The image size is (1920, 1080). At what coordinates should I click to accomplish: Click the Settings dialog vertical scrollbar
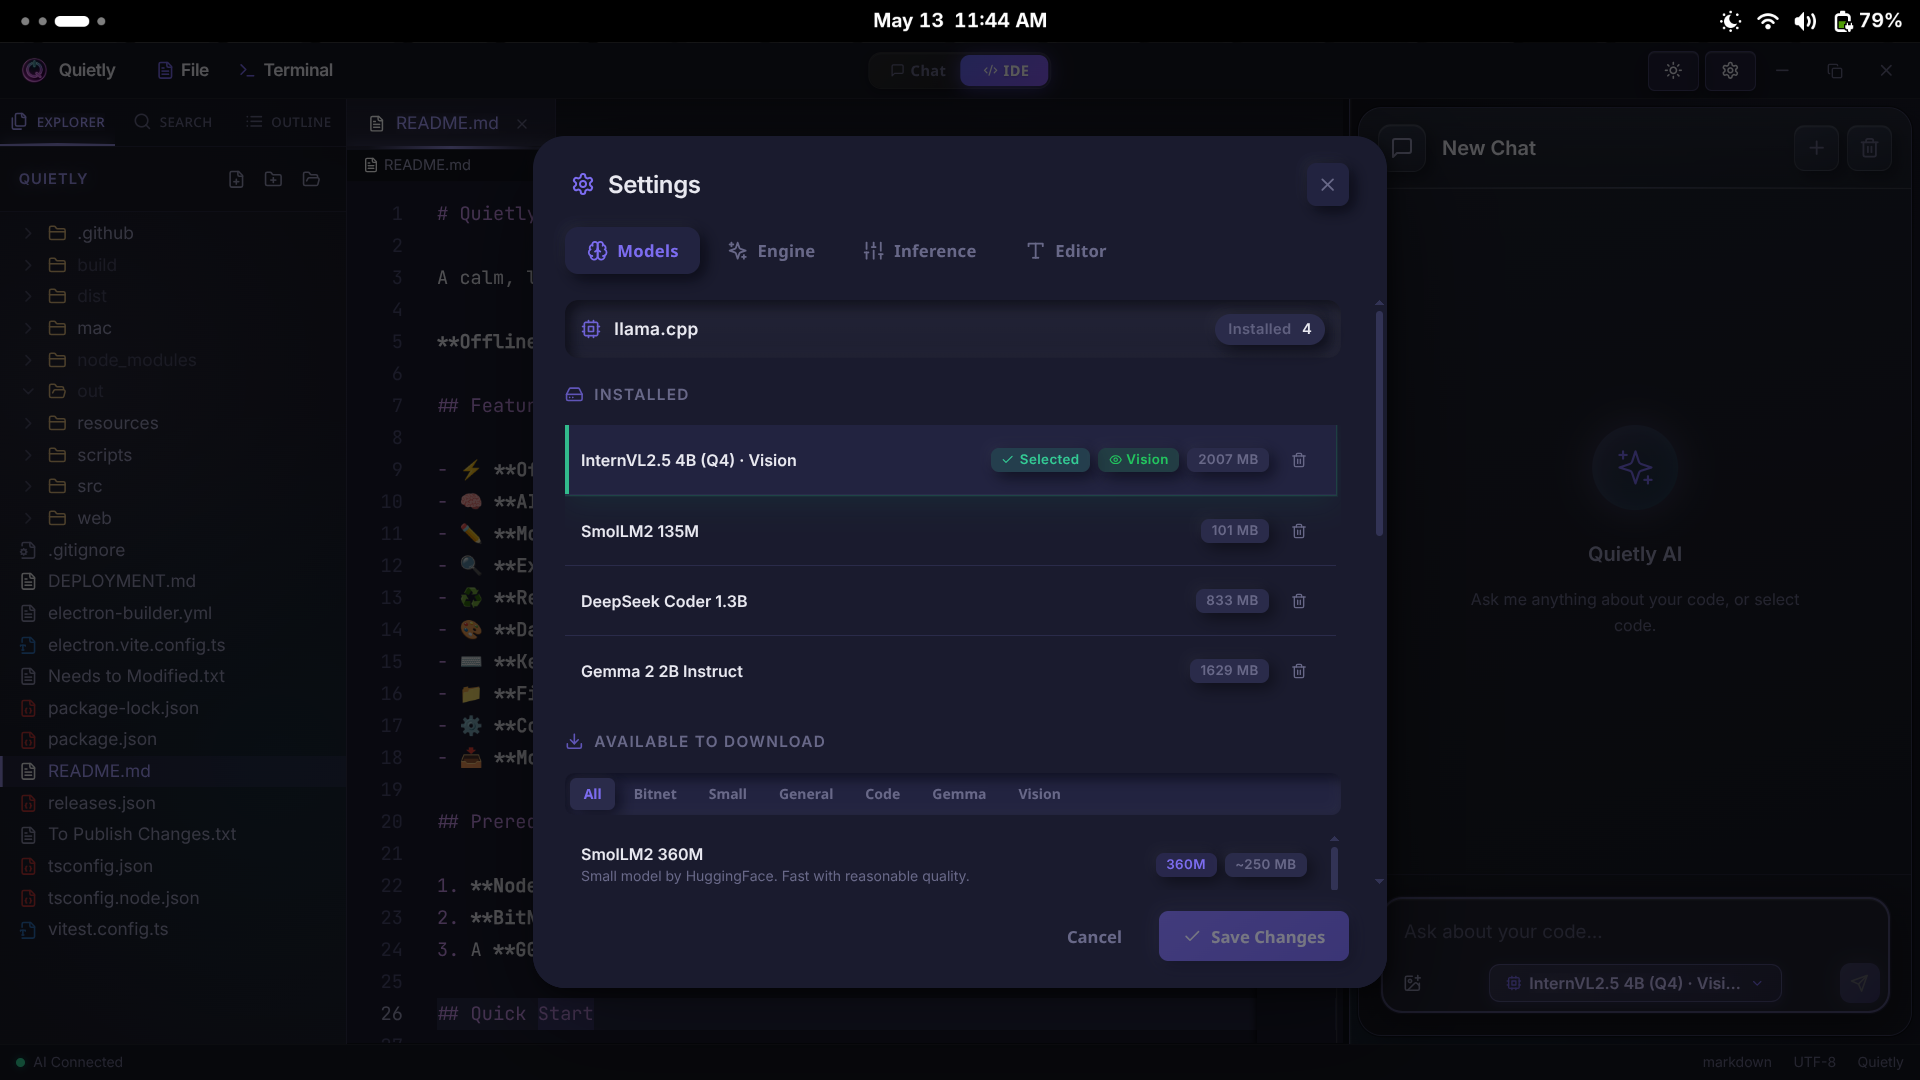(x=1379, y=424)
